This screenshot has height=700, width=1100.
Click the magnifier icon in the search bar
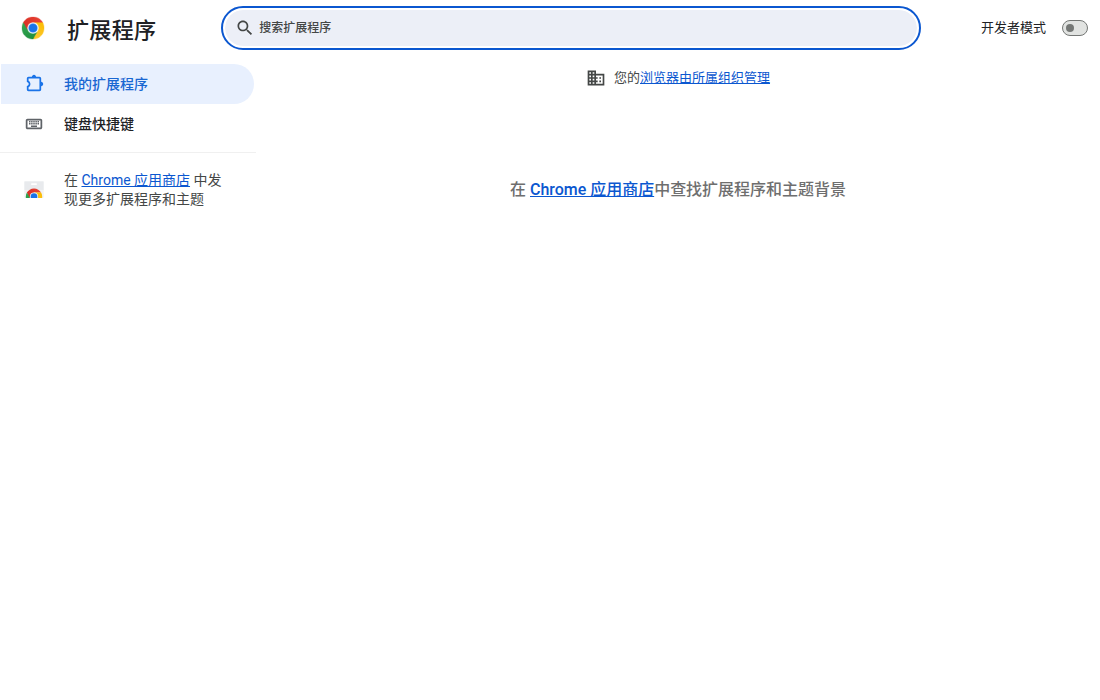[244, 27]
